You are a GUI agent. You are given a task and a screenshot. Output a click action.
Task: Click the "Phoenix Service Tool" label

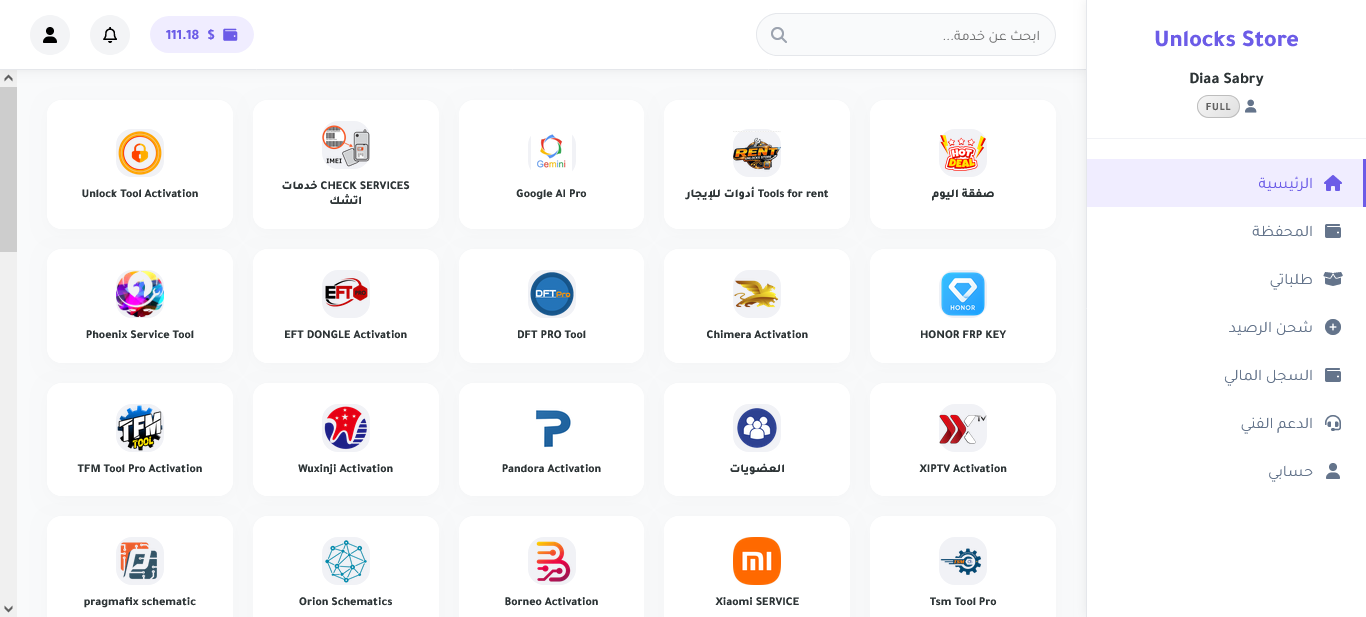[140, 335]
